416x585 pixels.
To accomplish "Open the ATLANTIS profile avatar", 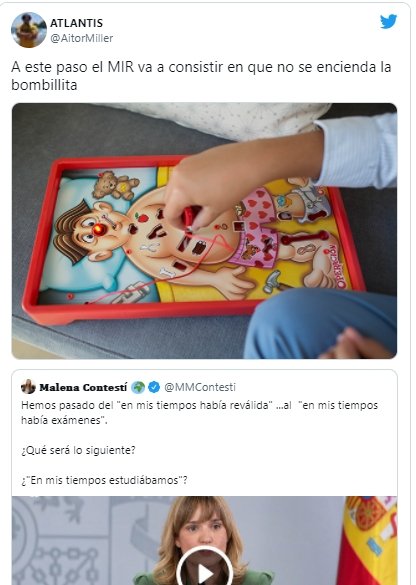I will [x=29, y=30].
